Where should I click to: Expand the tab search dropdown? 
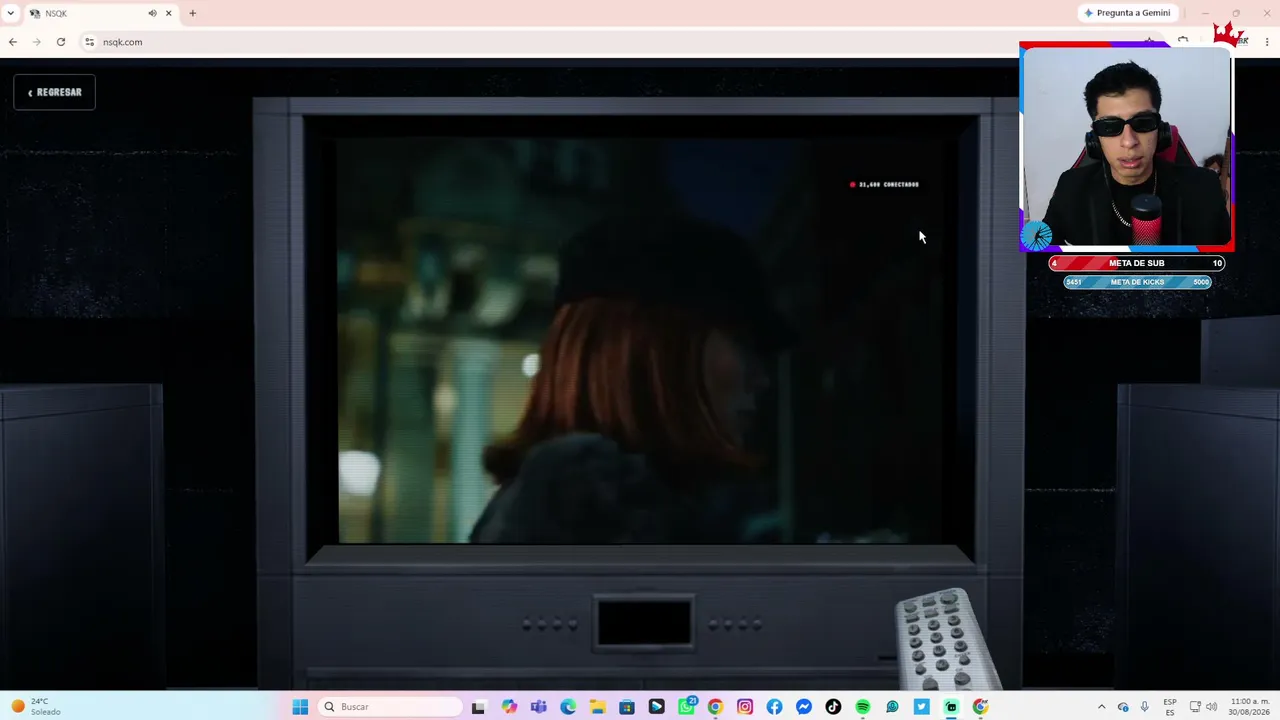[11, 13]
